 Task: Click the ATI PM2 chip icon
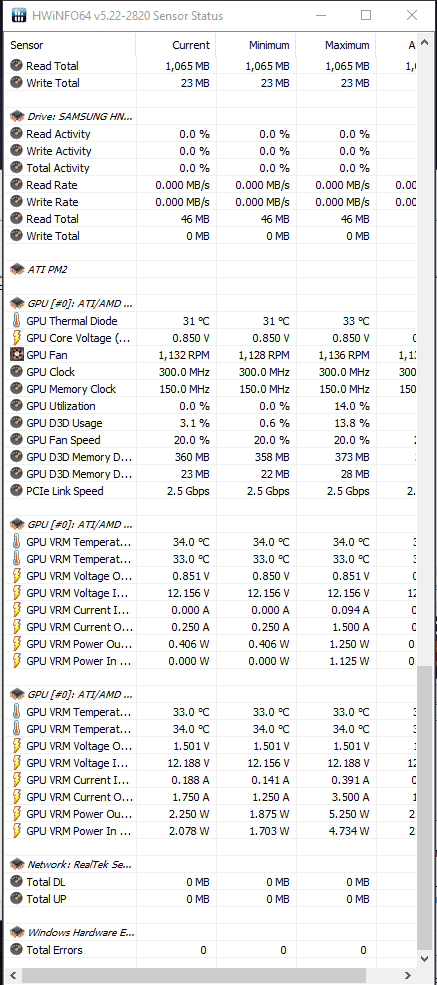pyautogui.click(x=17, y=269)
